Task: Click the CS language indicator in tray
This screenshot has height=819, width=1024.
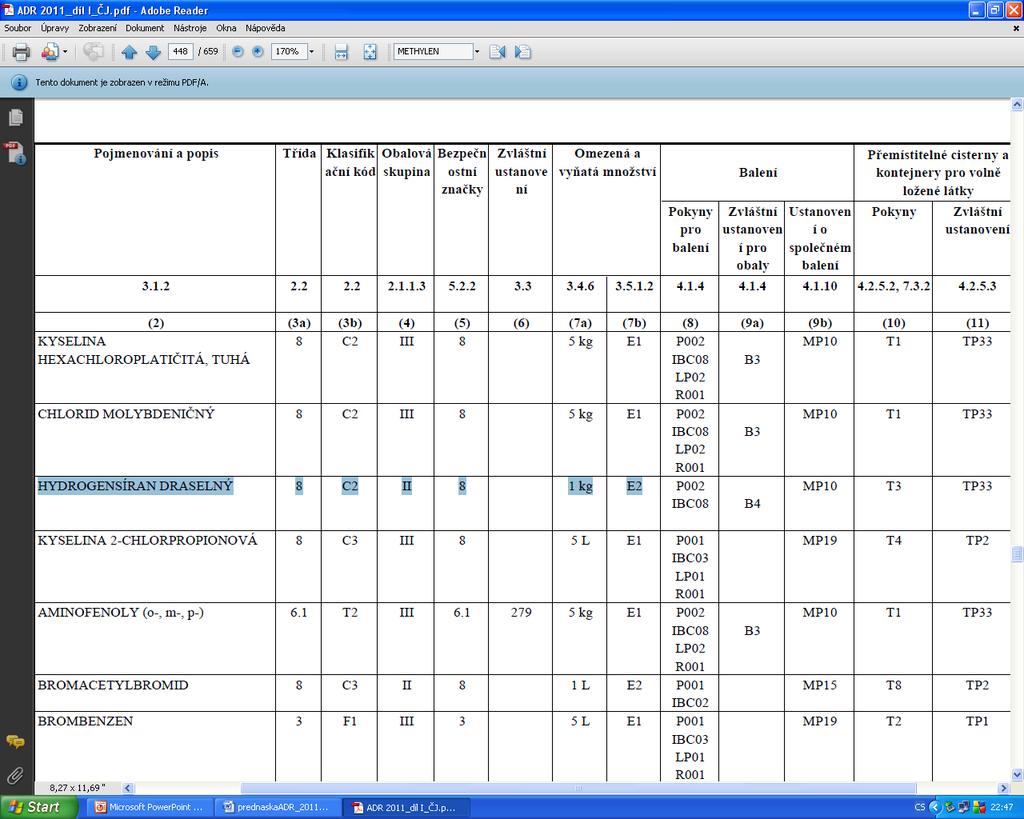Action: click(920, 807)
